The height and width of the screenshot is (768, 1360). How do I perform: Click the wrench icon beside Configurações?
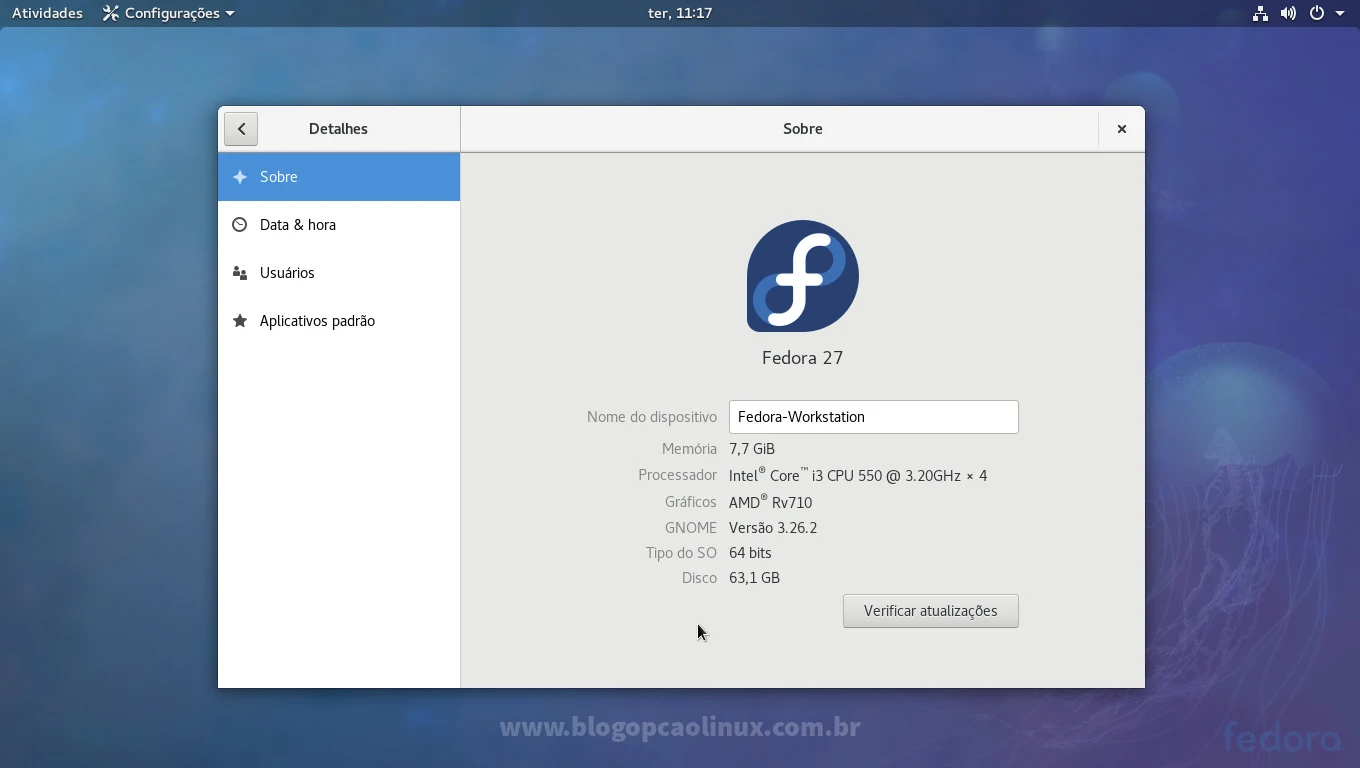[x=109, y=13]
